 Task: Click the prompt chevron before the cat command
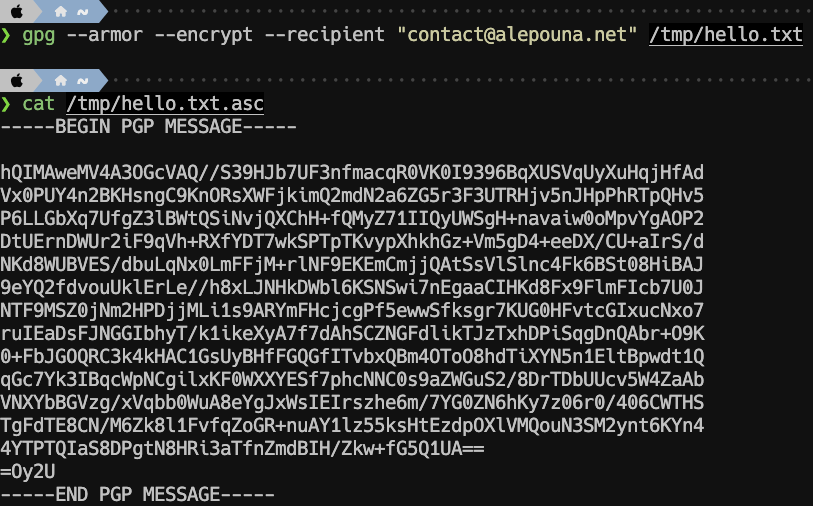coord(6,104)
